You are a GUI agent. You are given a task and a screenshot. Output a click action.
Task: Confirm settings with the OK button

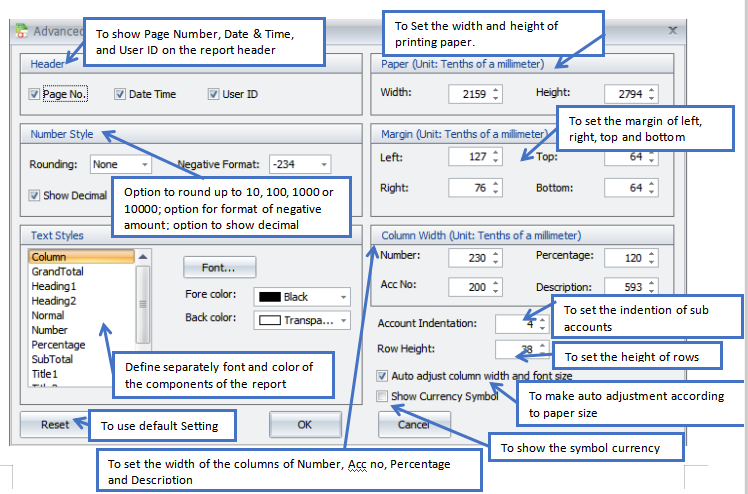[x=305, y=424]
